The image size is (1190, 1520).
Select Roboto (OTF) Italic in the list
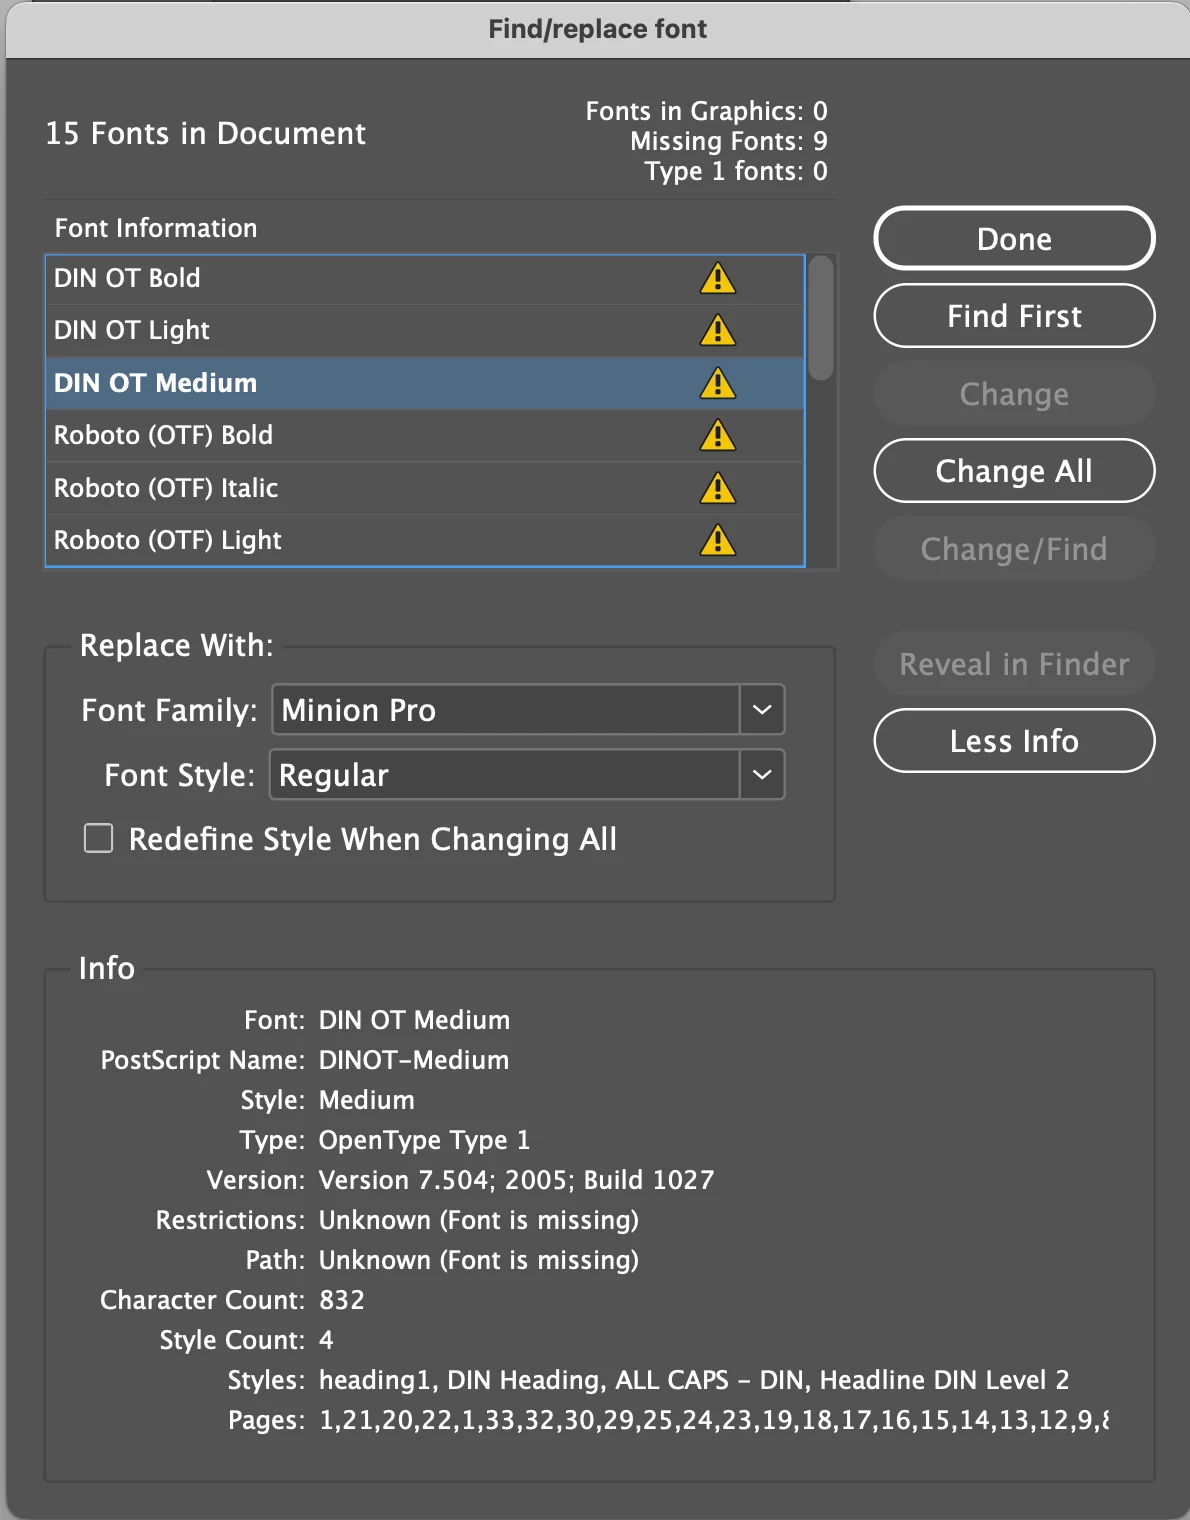(x=425, y=488)
